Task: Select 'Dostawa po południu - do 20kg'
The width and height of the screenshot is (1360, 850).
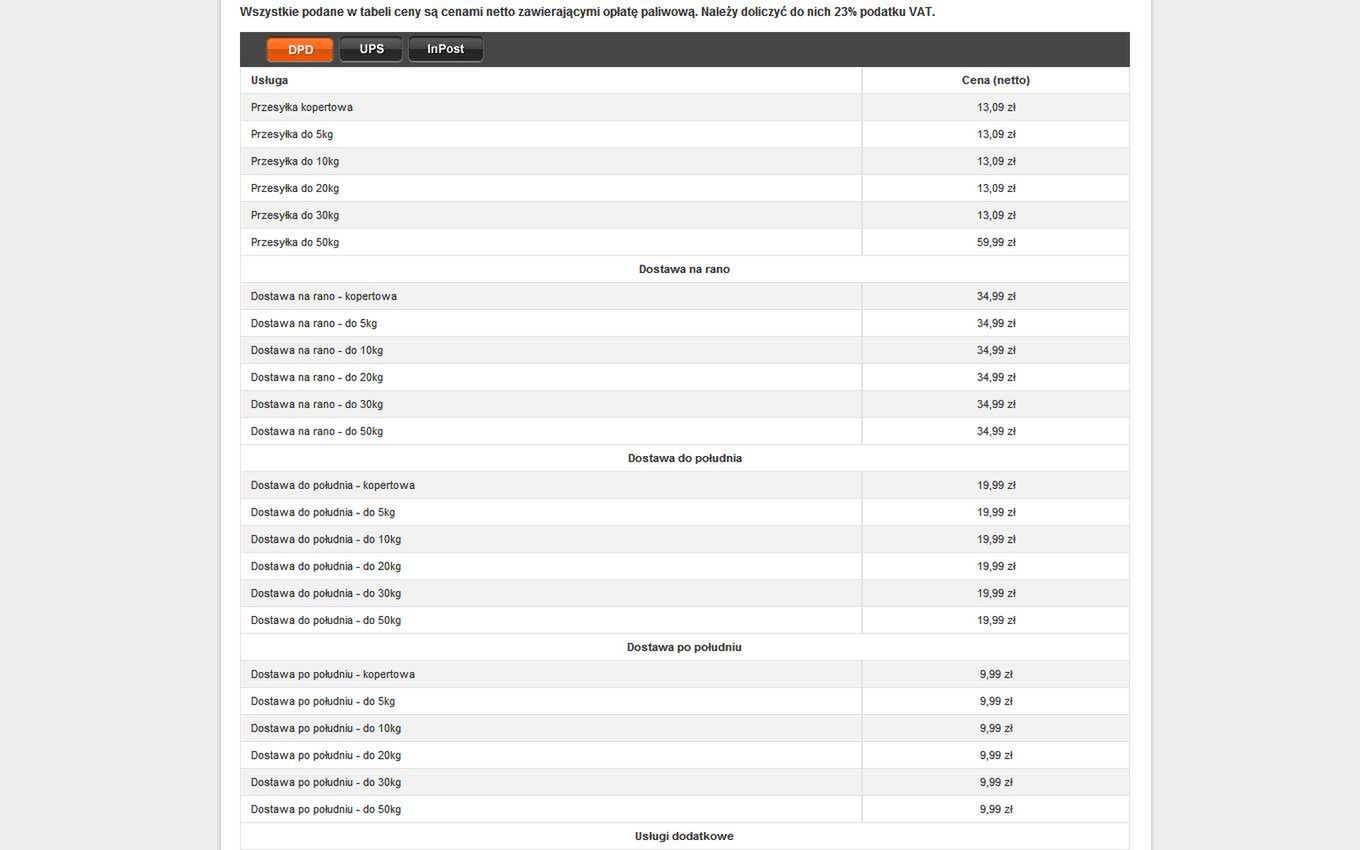Action: coord(326,755)
